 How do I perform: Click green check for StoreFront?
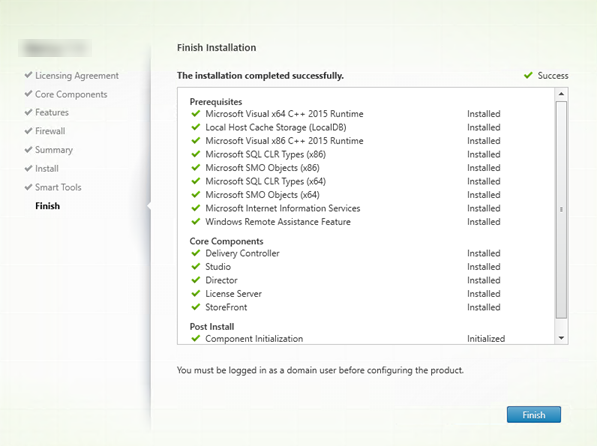196,307
